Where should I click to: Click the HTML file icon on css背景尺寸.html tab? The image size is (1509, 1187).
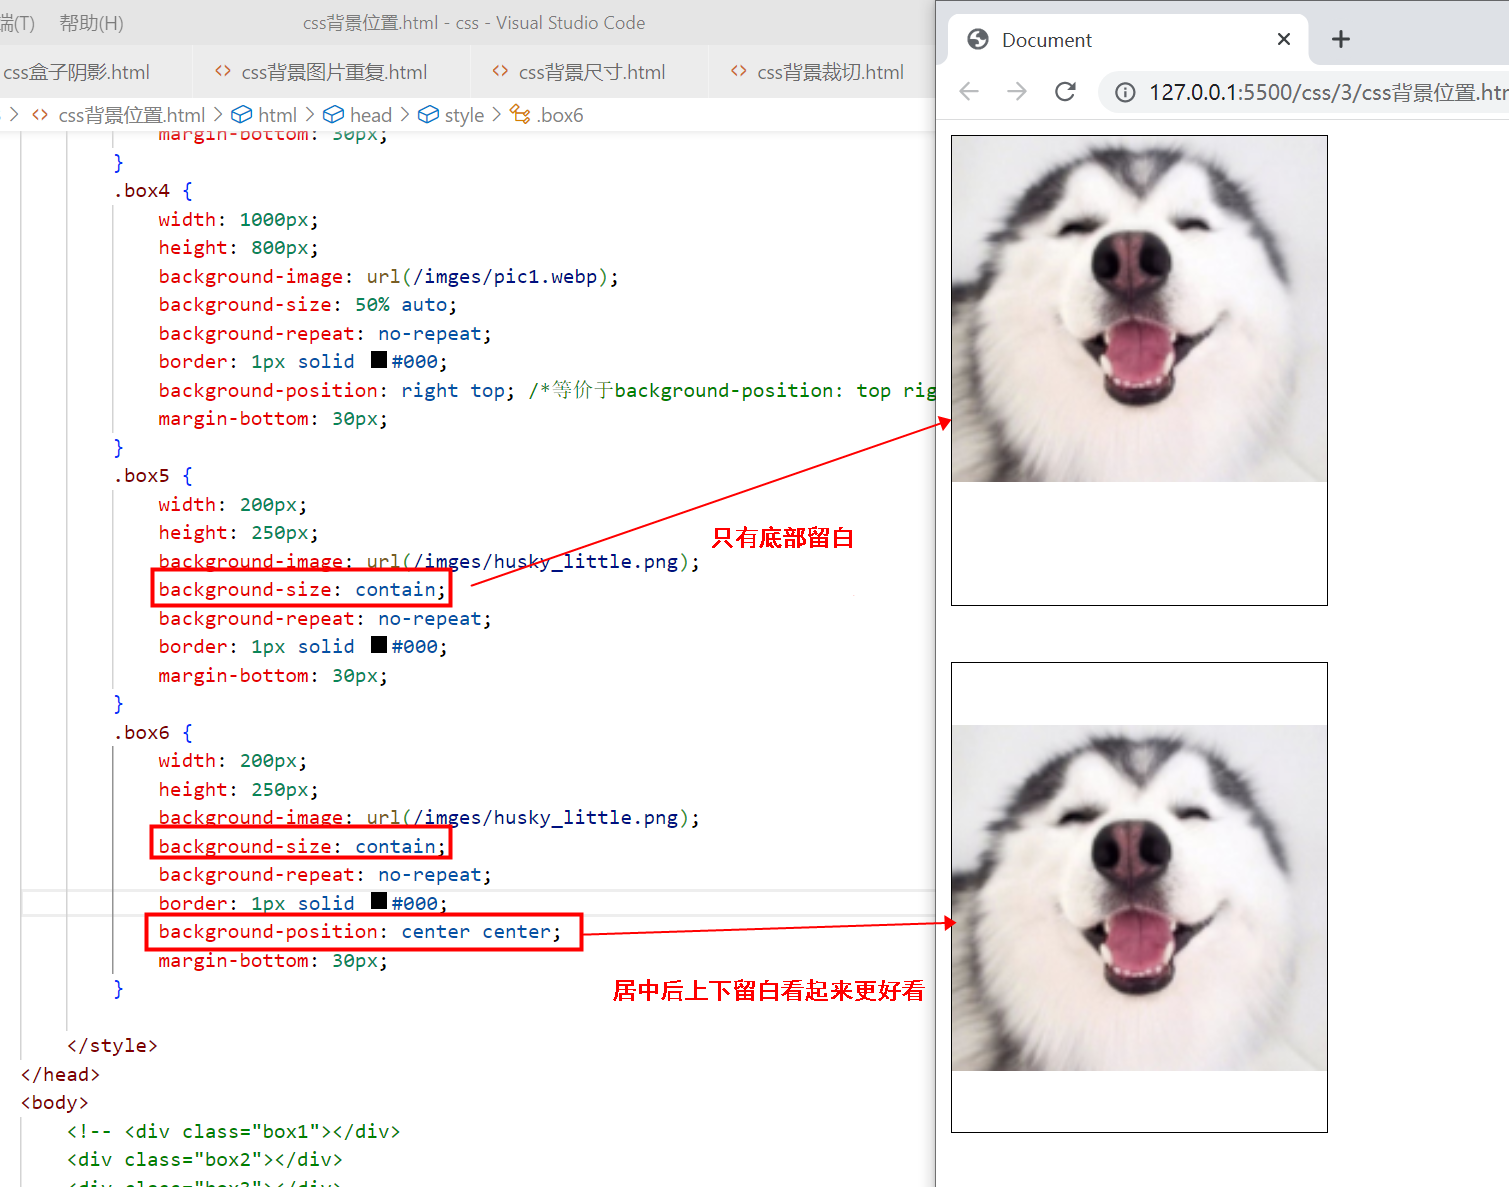point(500,71)
